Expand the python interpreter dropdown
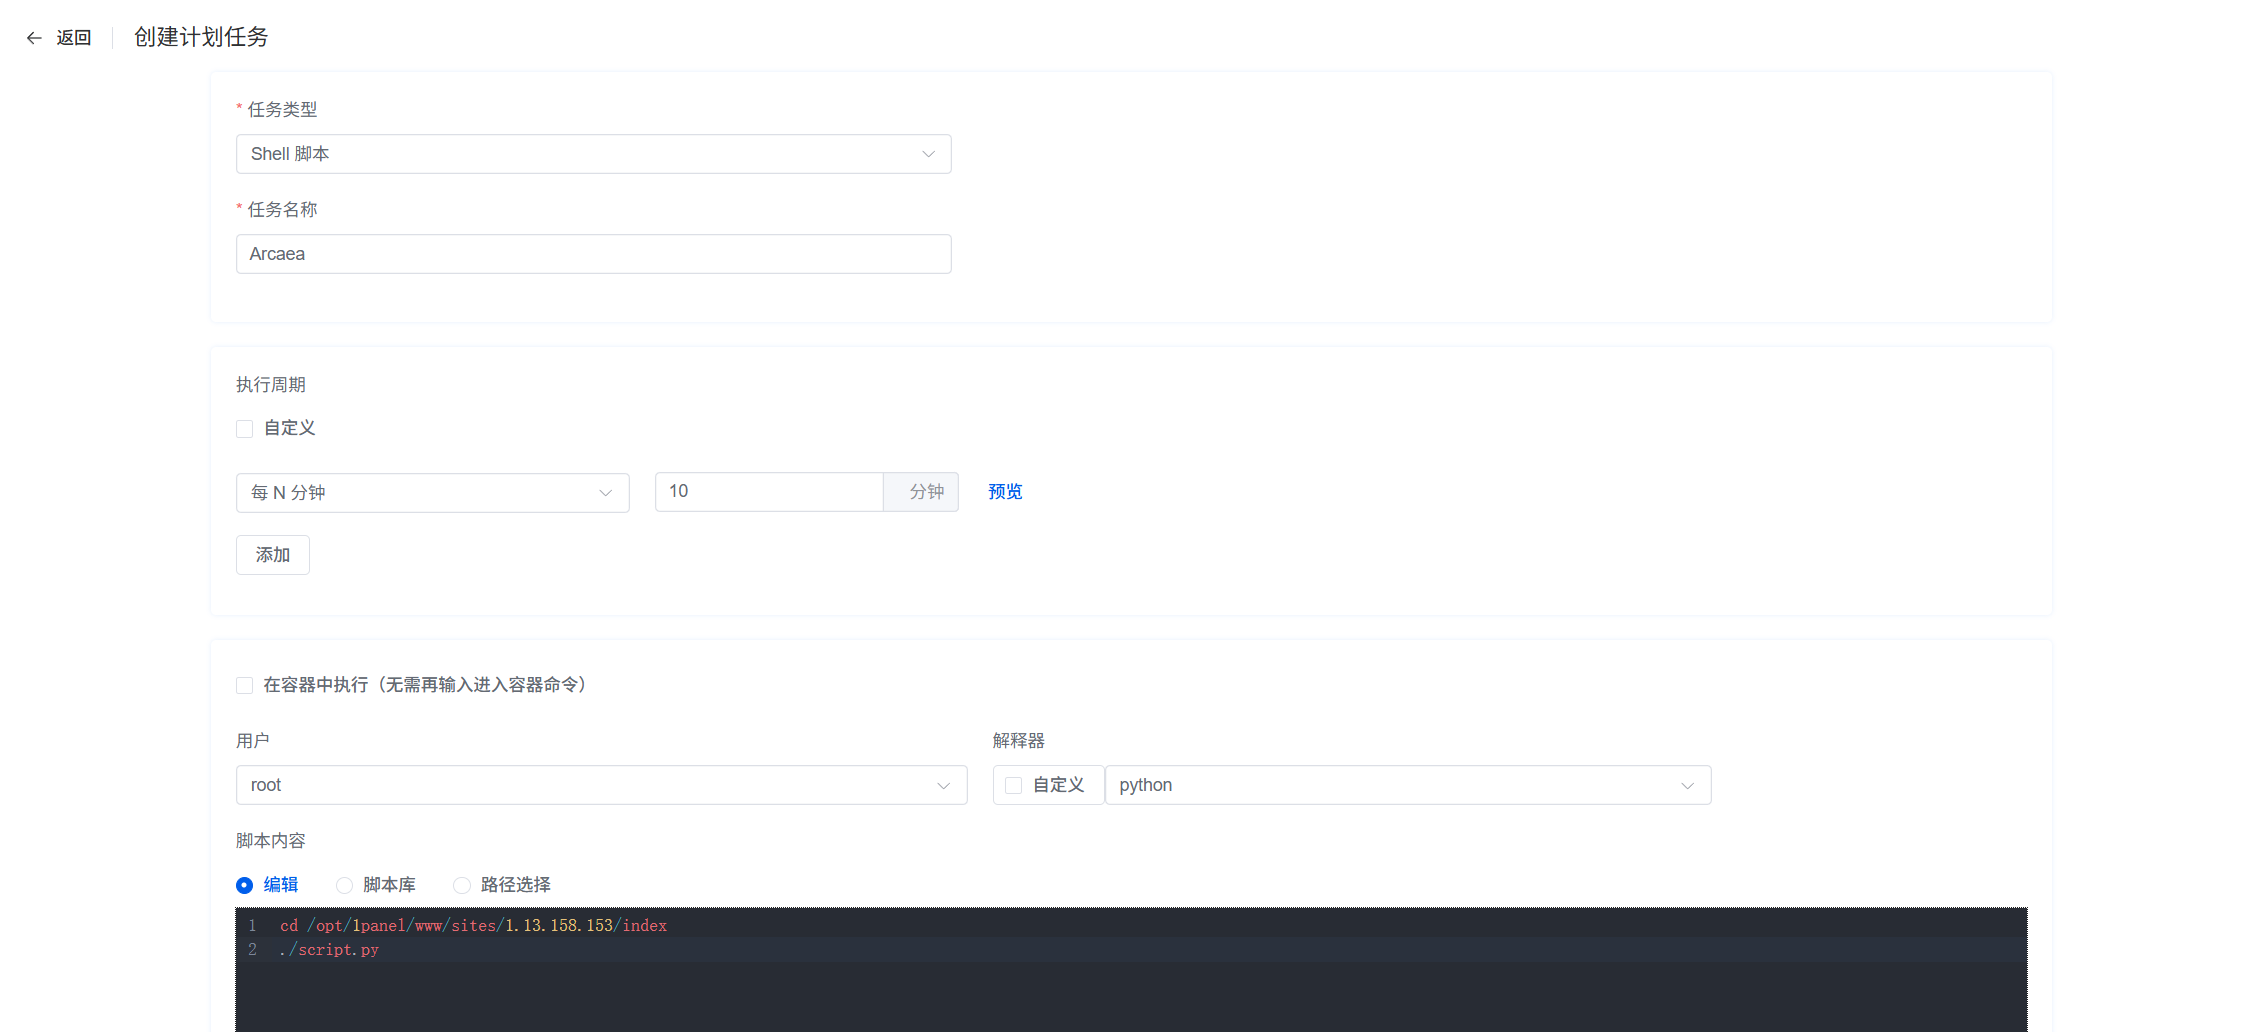Viewport: 2260px width, 1032px height. (x=1390, y=785)
